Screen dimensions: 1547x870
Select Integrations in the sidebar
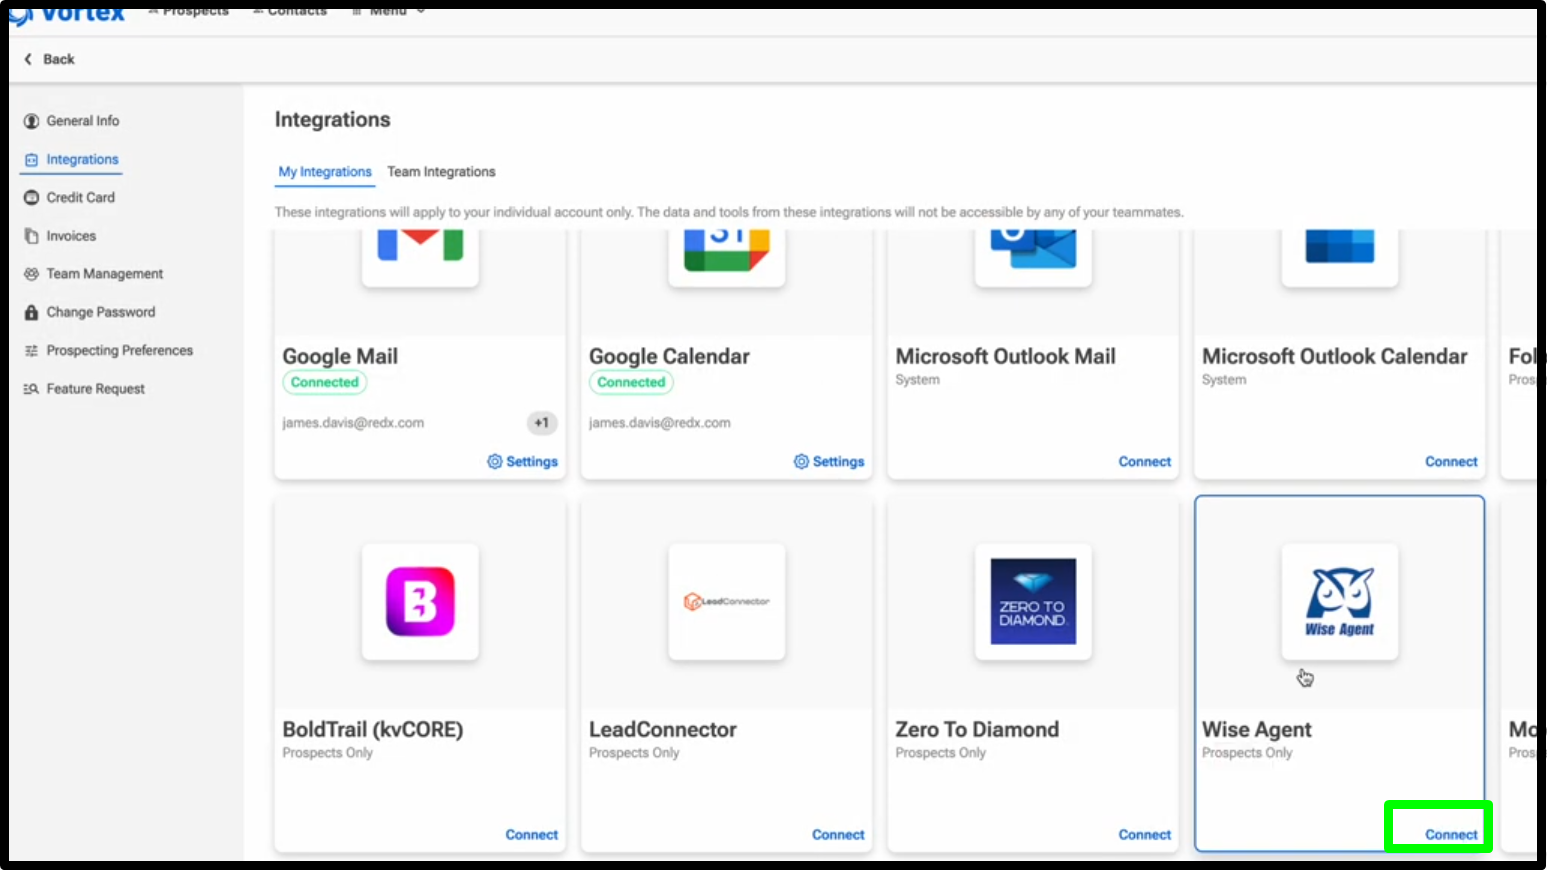72,159
